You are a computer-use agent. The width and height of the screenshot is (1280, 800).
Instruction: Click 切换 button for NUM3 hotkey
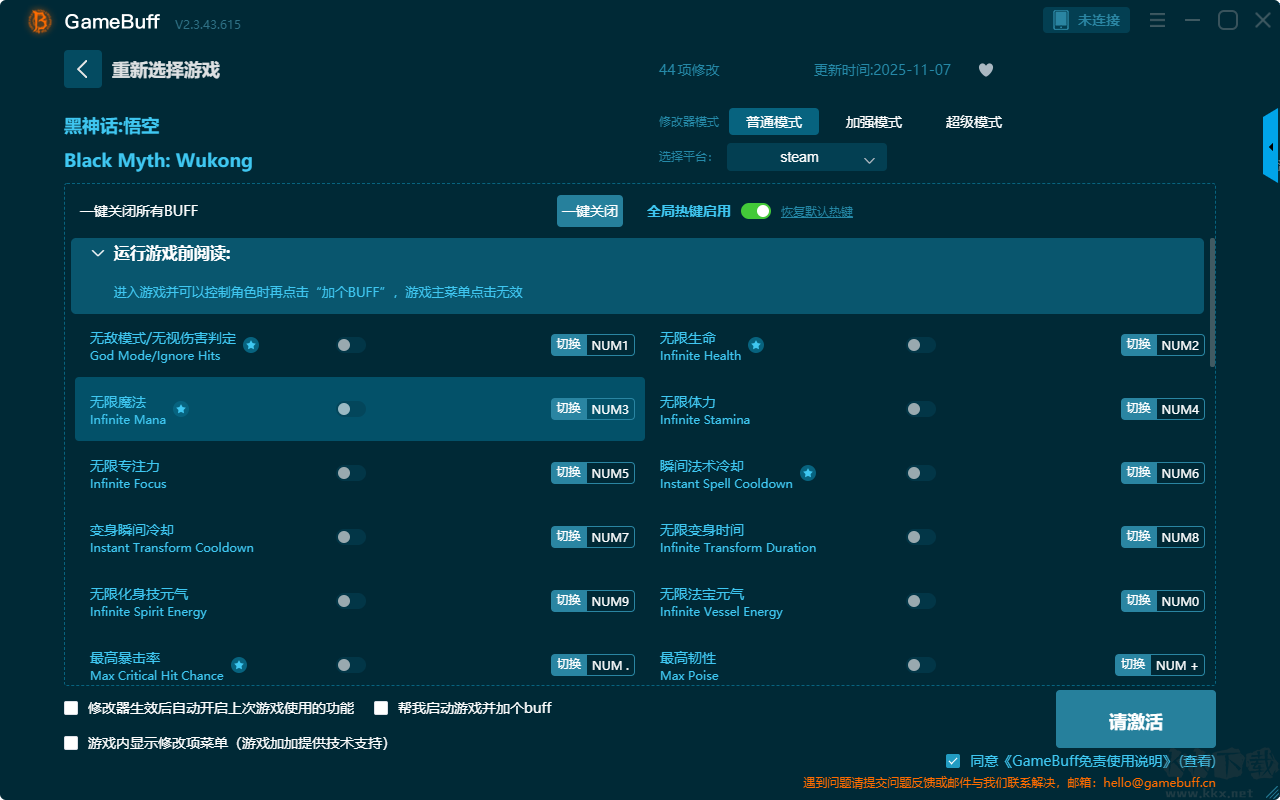pos(569,409)
